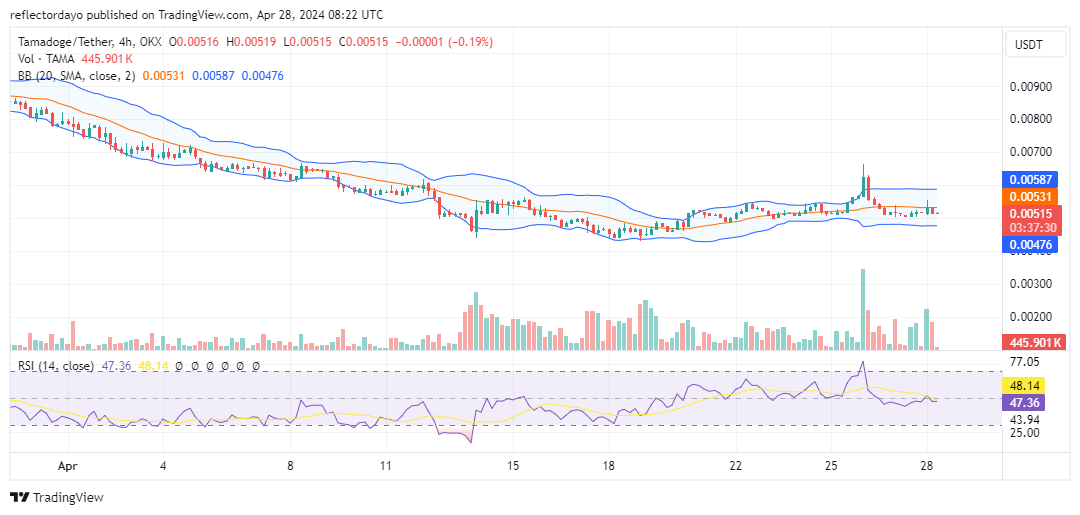The height and width of the screenshot is (515, 1080).
Task: Click the 22 date on time axis
Action: 736,465
